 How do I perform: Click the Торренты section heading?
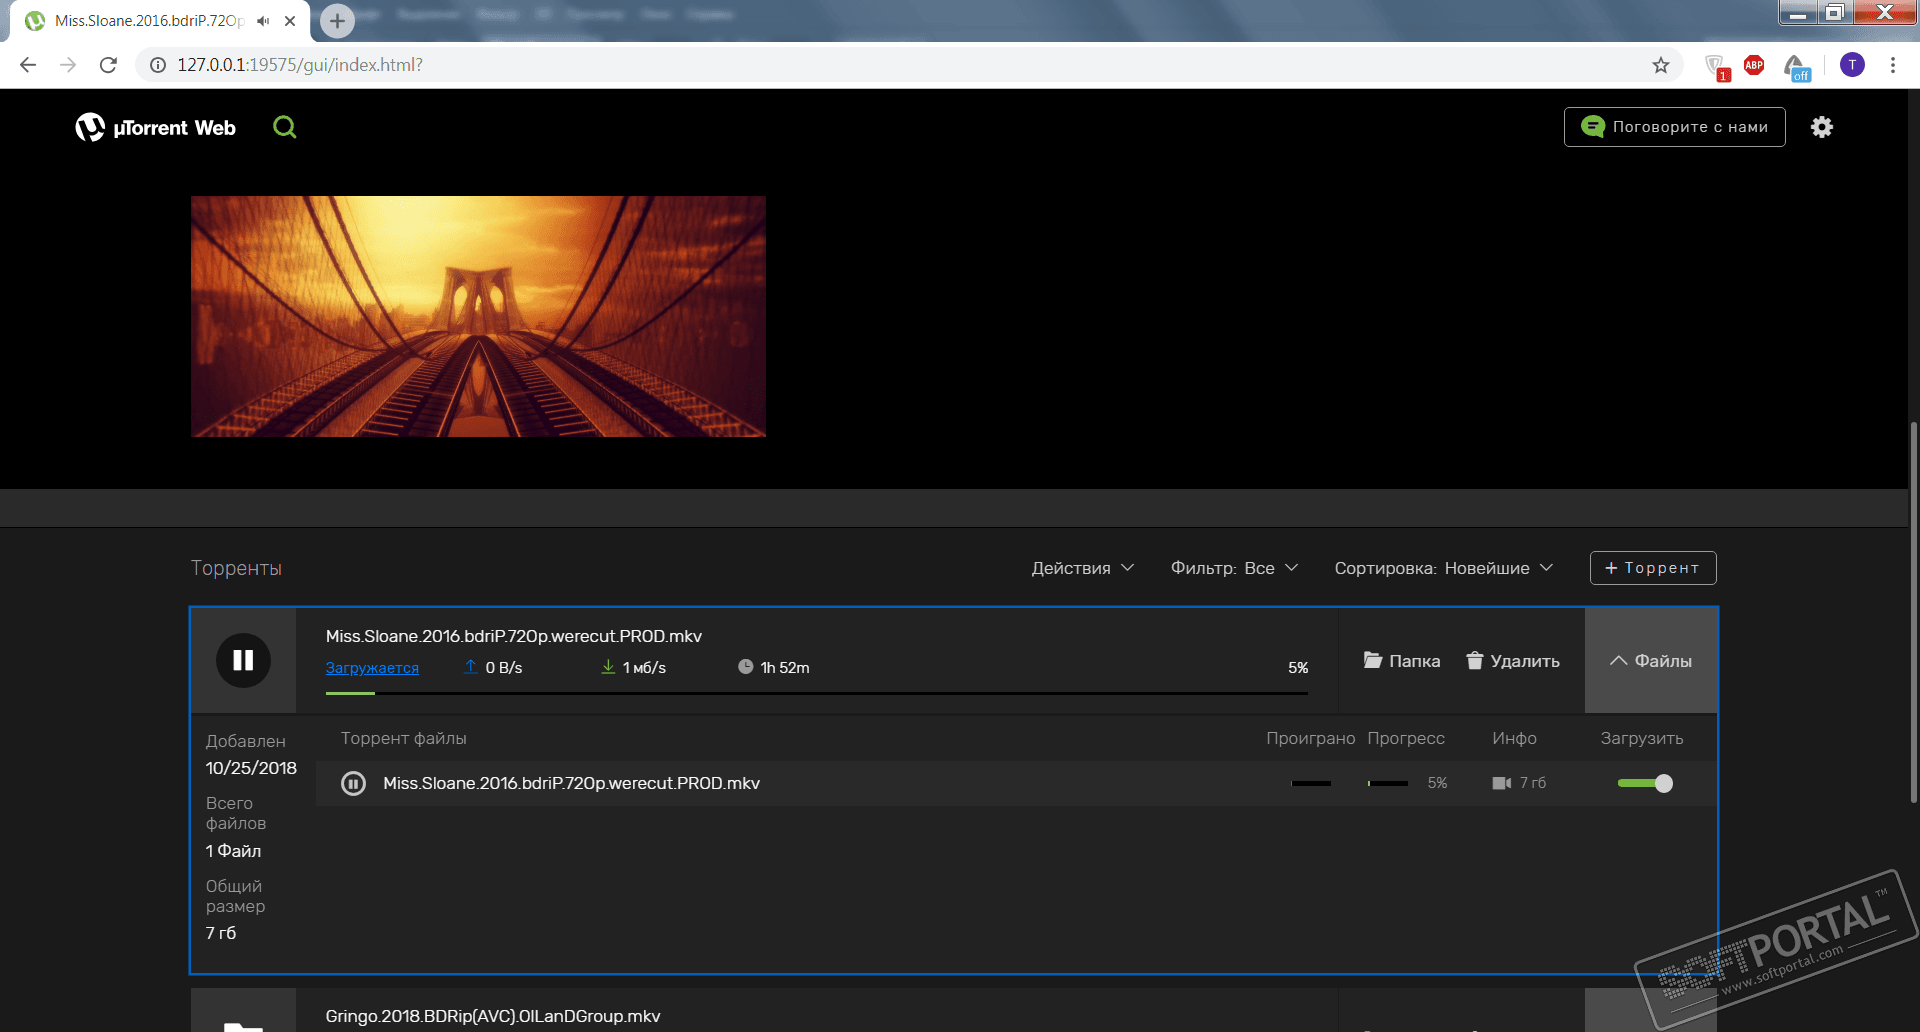[x=236, y=568]
